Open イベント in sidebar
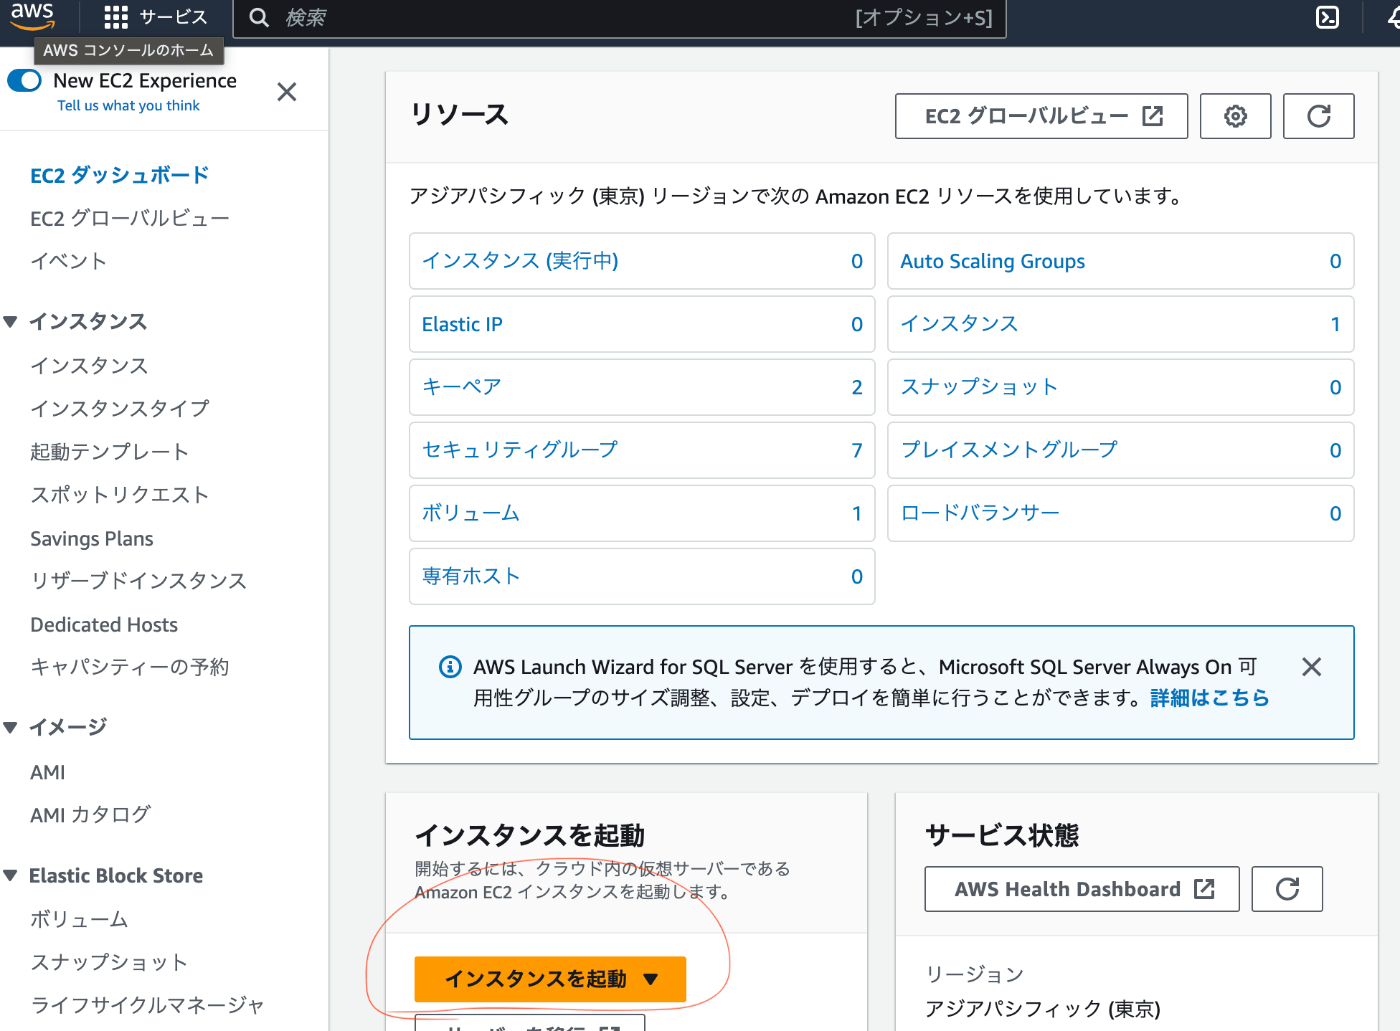 click(68, 261)
